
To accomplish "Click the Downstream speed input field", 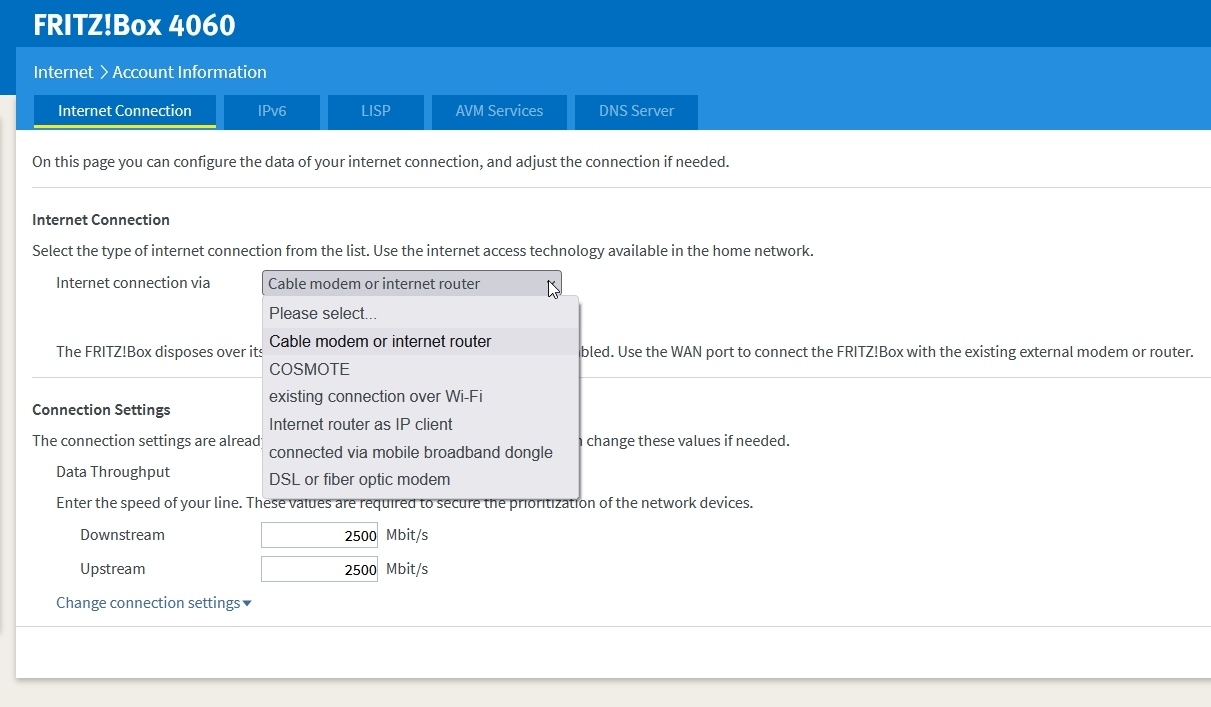I will [x=319, y=535].
